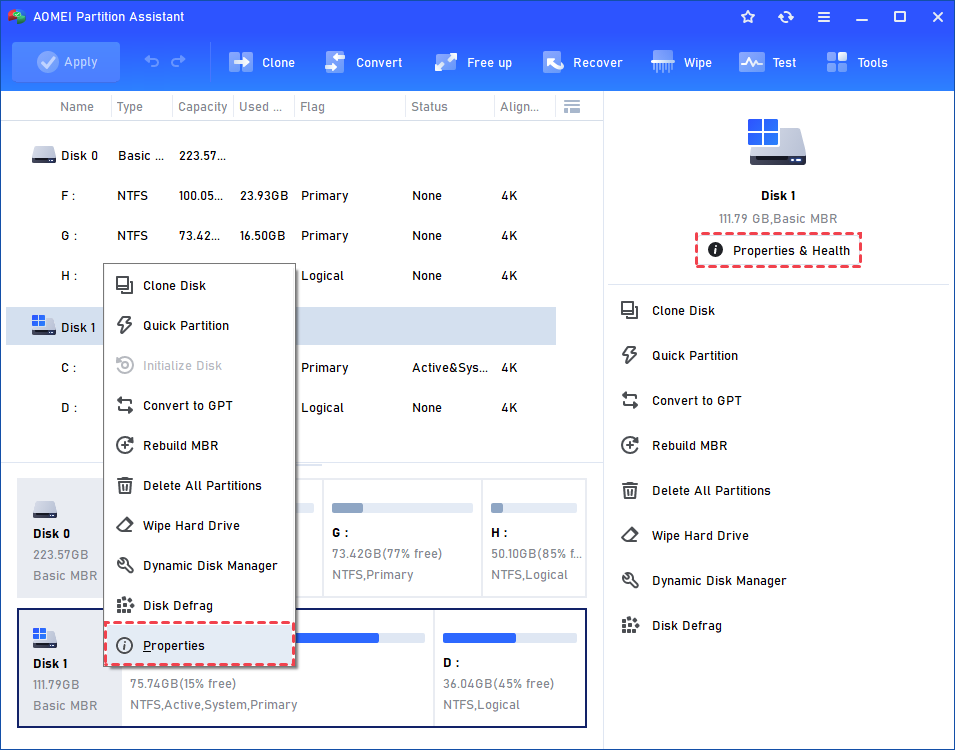This screenshot has height=750, width=955.
Task: Click the Quick Partition lightning icon in right panel
Action: point(630,355)
